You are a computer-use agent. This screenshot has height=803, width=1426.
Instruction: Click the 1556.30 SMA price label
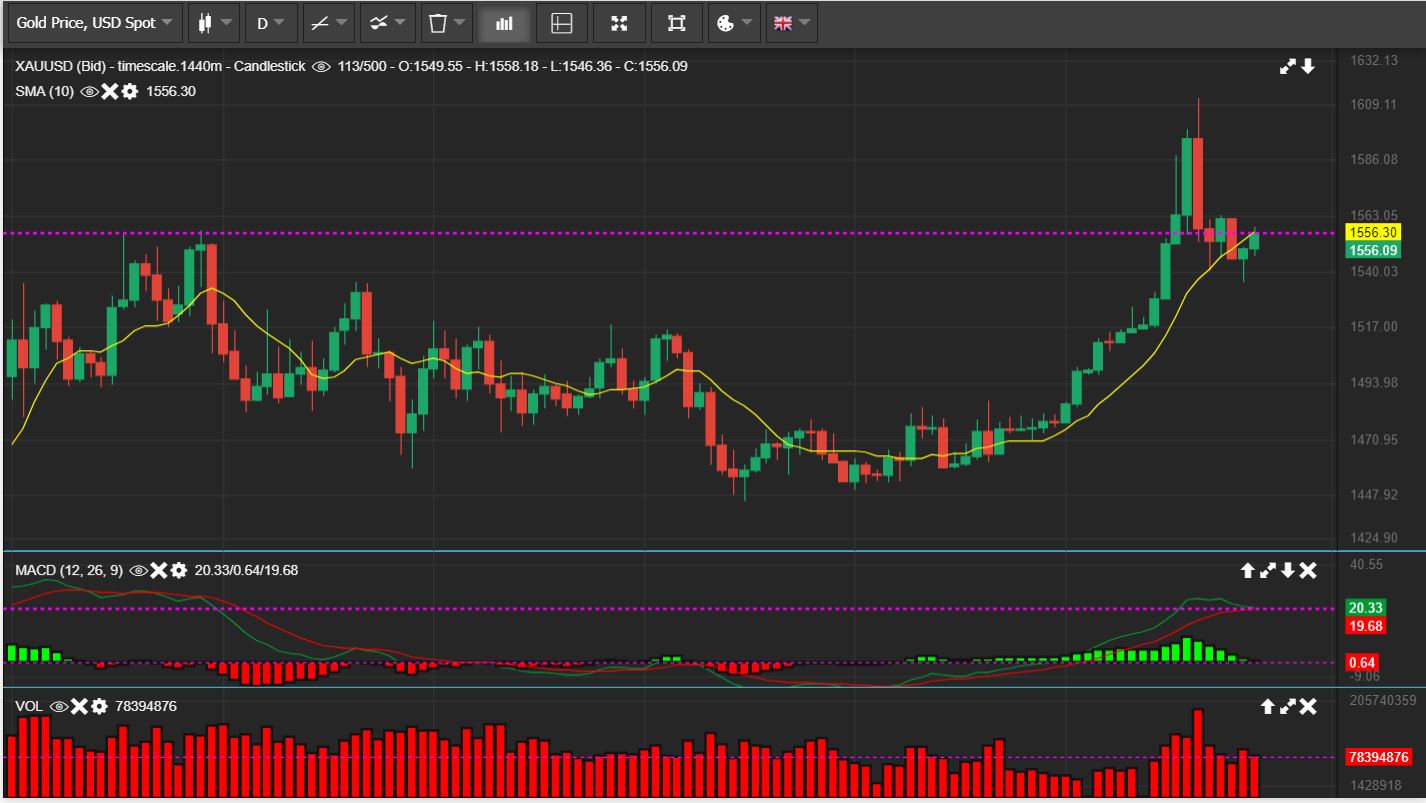click(x=1373, y=232)
